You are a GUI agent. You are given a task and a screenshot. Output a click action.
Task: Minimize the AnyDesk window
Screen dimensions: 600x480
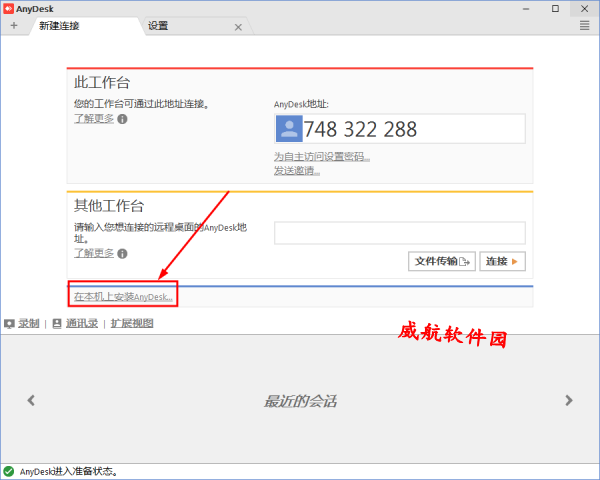click(x=526, y=9)
